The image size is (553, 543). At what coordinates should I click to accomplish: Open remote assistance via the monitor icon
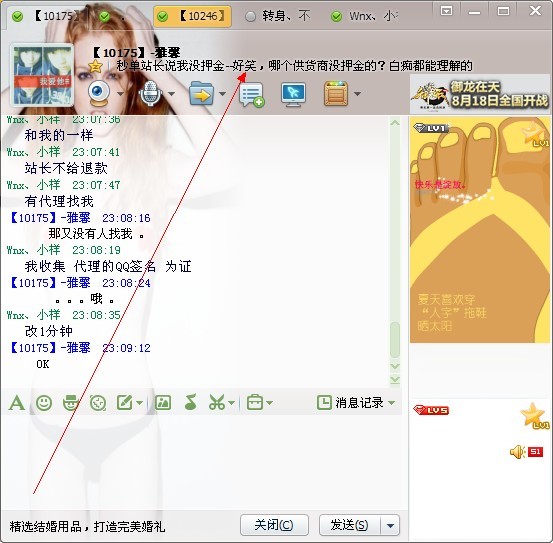pos(293,94)
